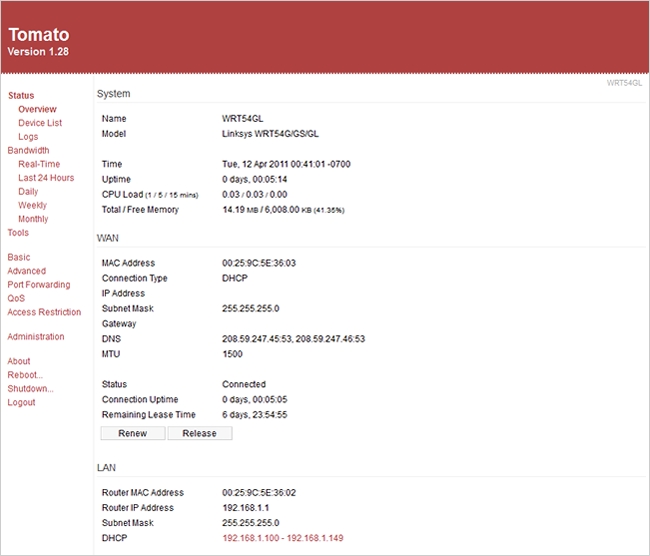650x556 pixels.
Task: Click the LAN section heading
Action: click(106, 467)
